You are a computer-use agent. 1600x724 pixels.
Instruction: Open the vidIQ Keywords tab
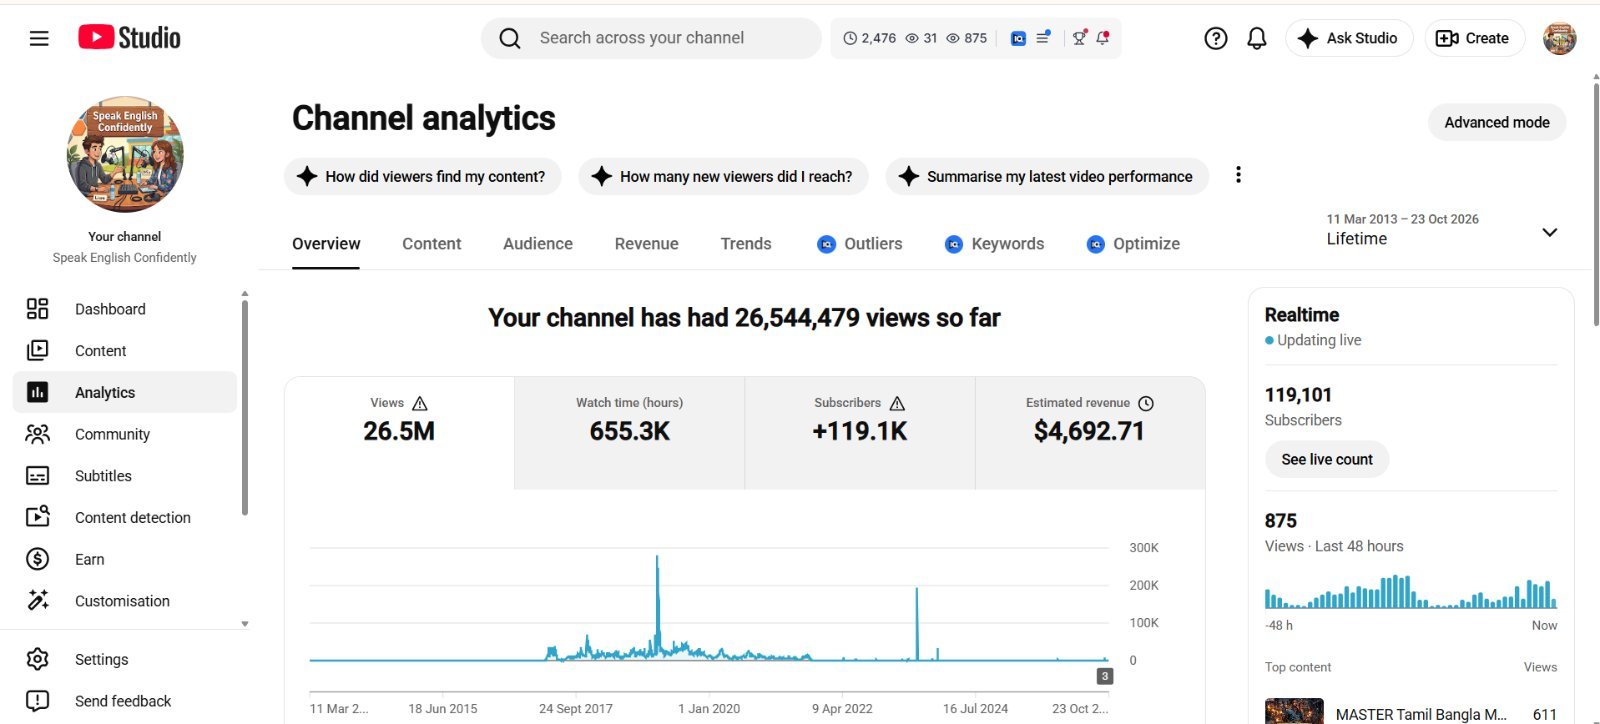click(994, 244)
